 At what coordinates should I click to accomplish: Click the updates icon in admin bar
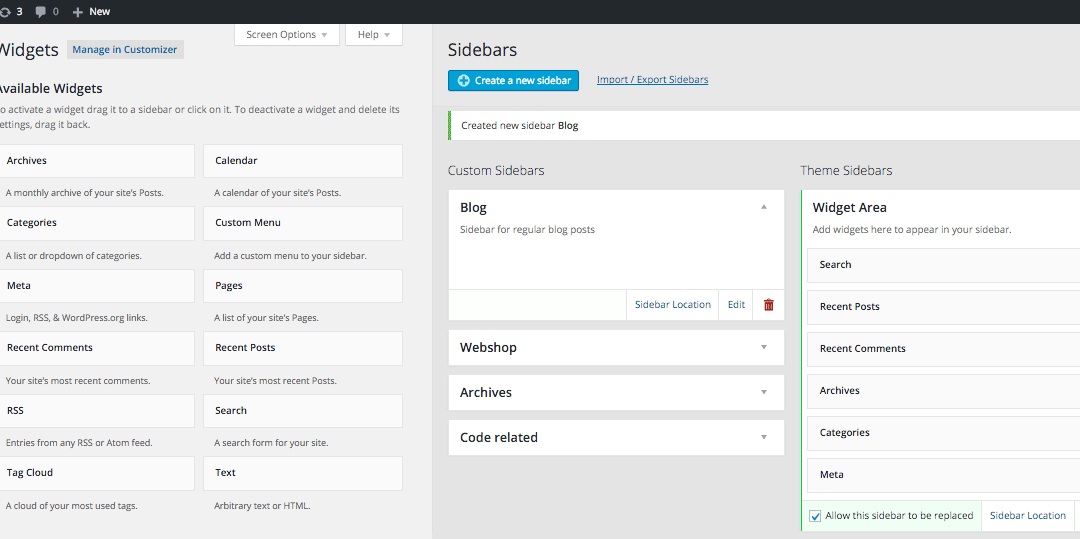tap(11, 12)
